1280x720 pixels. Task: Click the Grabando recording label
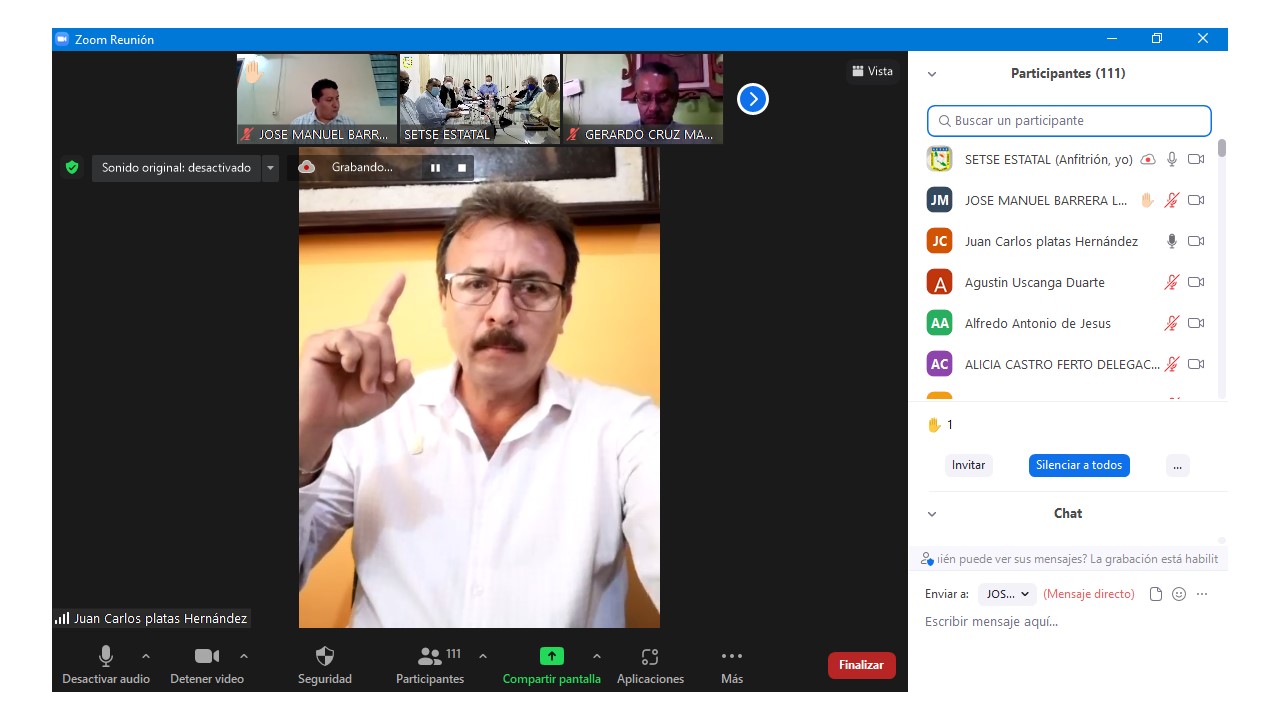[x=362, y=168]
